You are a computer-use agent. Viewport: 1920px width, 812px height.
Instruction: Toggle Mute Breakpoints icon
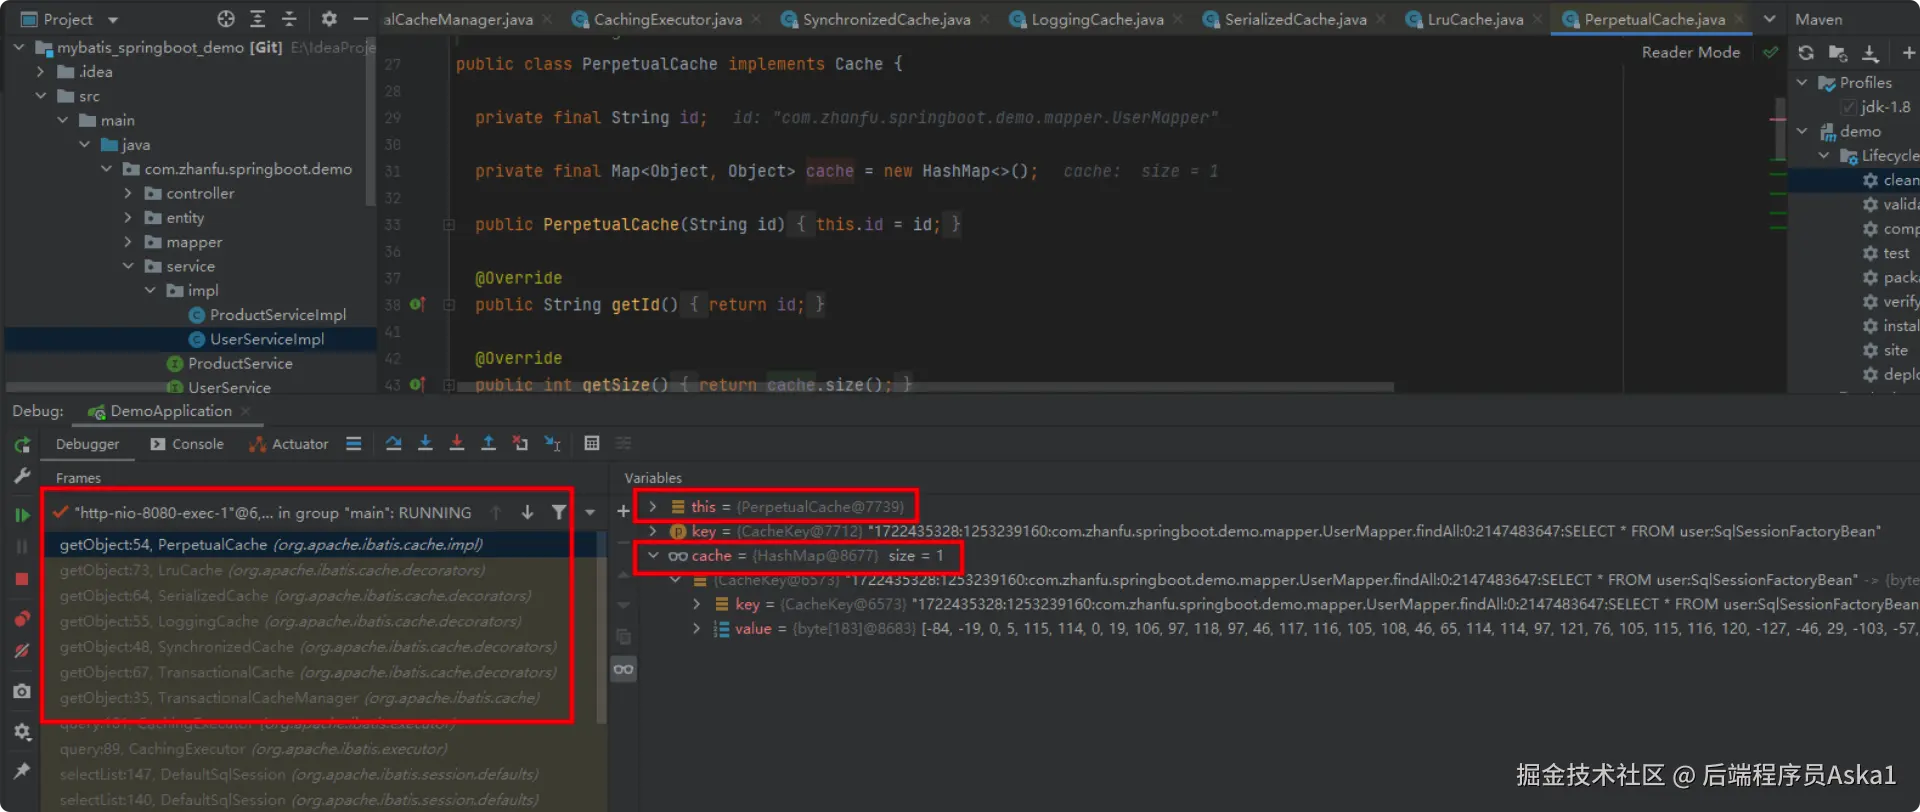click(22, 651)
